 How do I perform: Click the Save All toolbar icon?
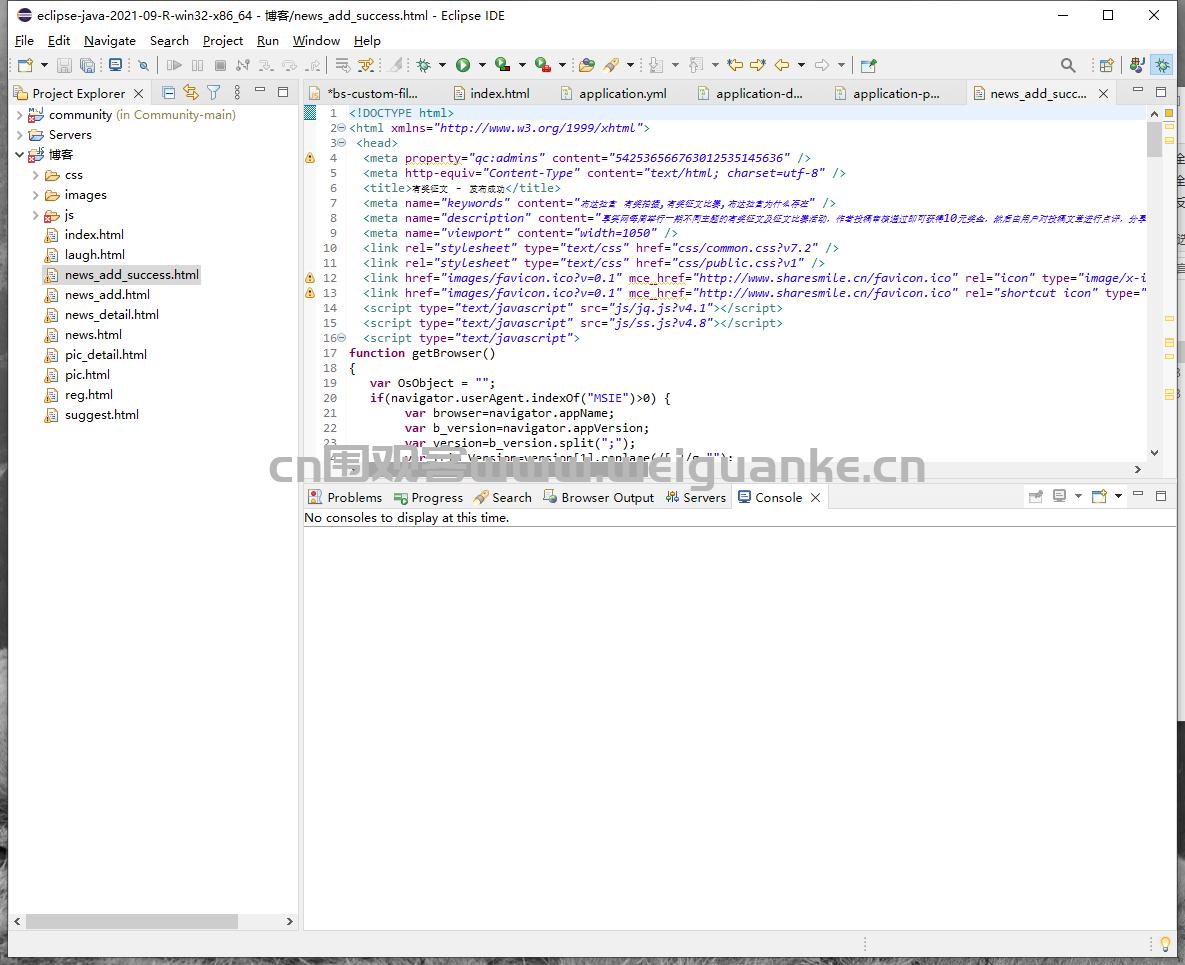point(87,66)
